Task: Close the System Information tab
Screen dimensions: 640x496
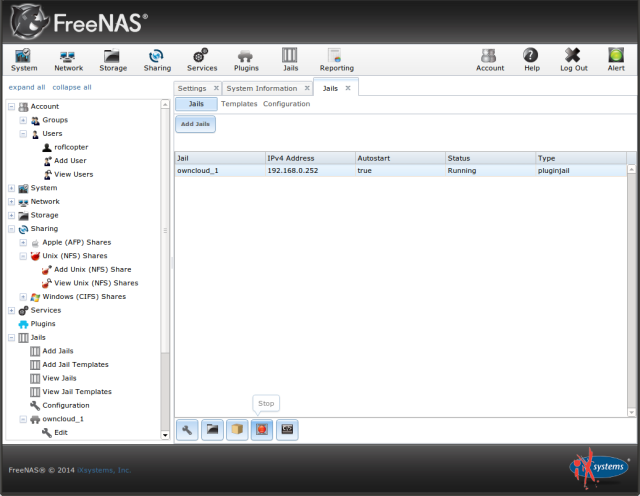Action: pos(307,88)
